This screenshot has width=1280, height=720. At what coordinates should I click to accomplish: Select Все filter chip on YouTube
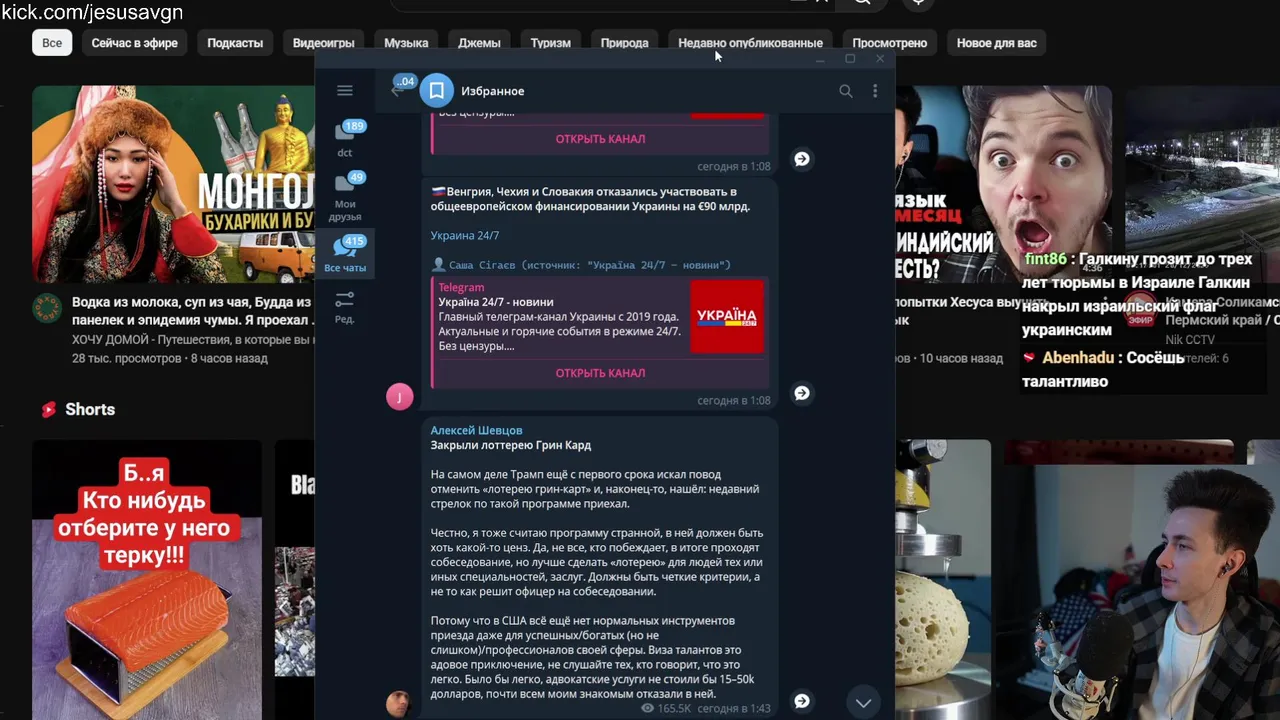pos(52,43)
